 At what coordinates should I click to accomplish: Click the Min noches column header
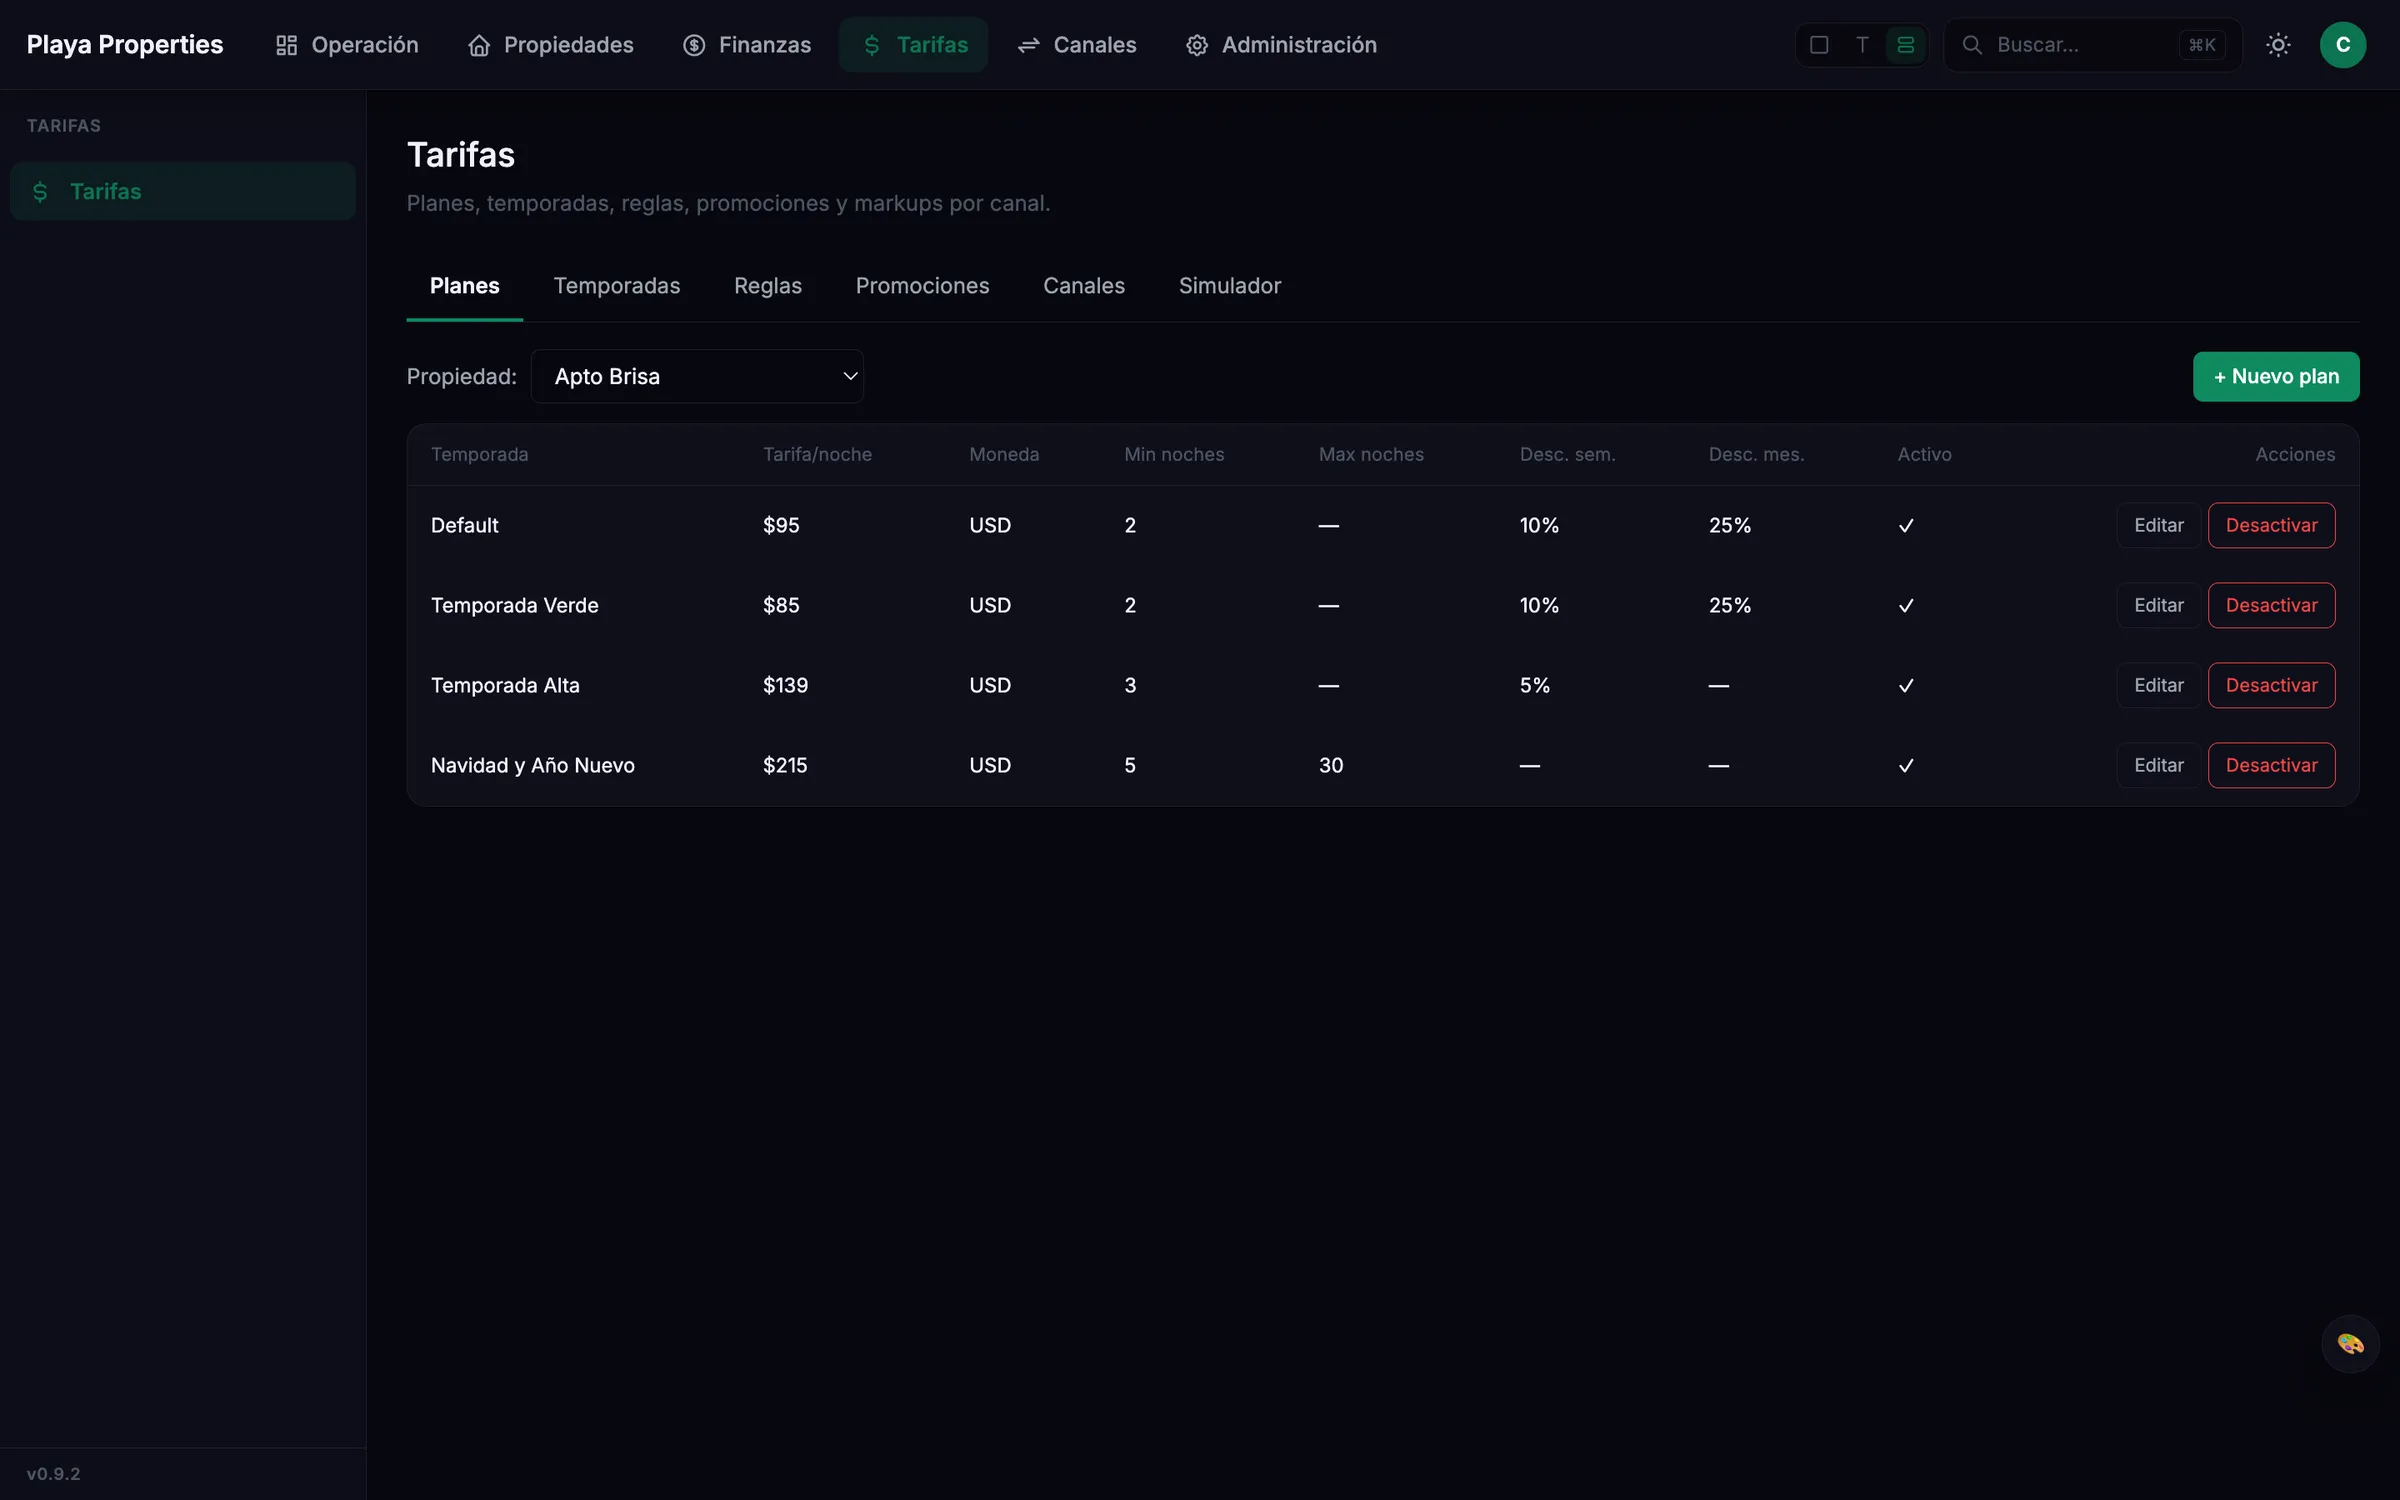tap(1174, 454)
